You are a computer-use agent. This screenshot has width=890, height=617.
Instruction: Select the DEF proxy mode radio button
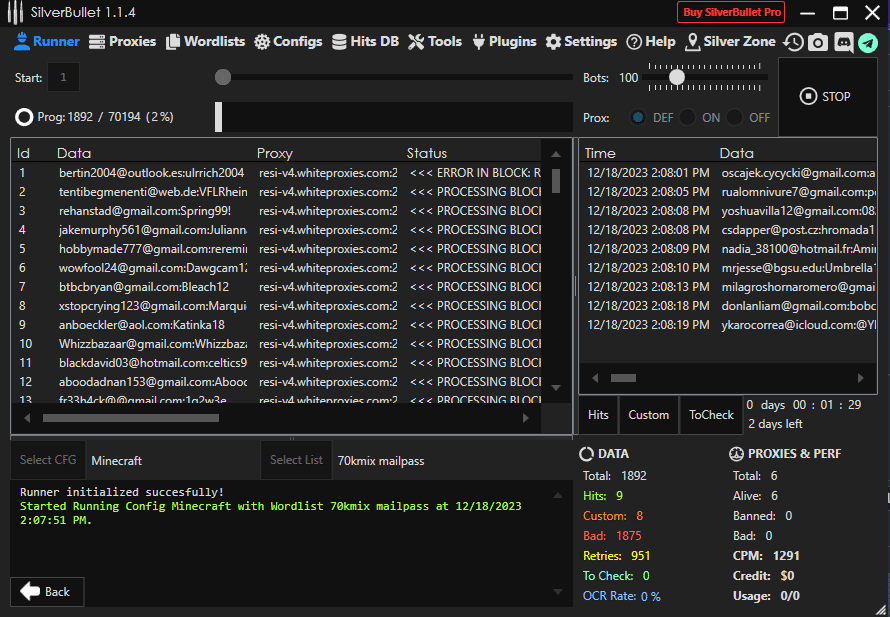click(x=638, y=117)
